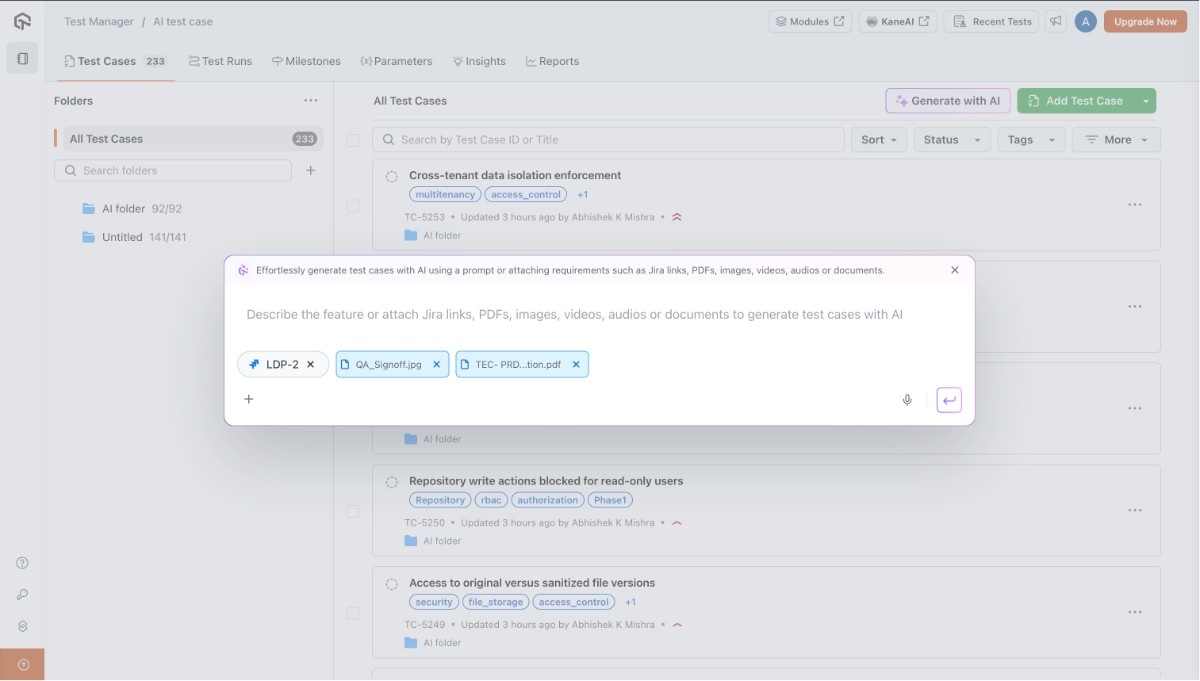1200x681 pixels.
Task: Open the Tags filter dropdown
Action: [x=1031, y=140]
